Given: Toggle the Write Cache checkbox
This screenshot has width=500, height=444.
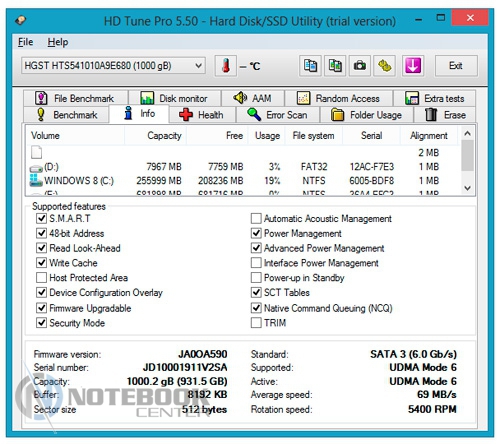Looking at the screenshot, I should coord(41,263).
